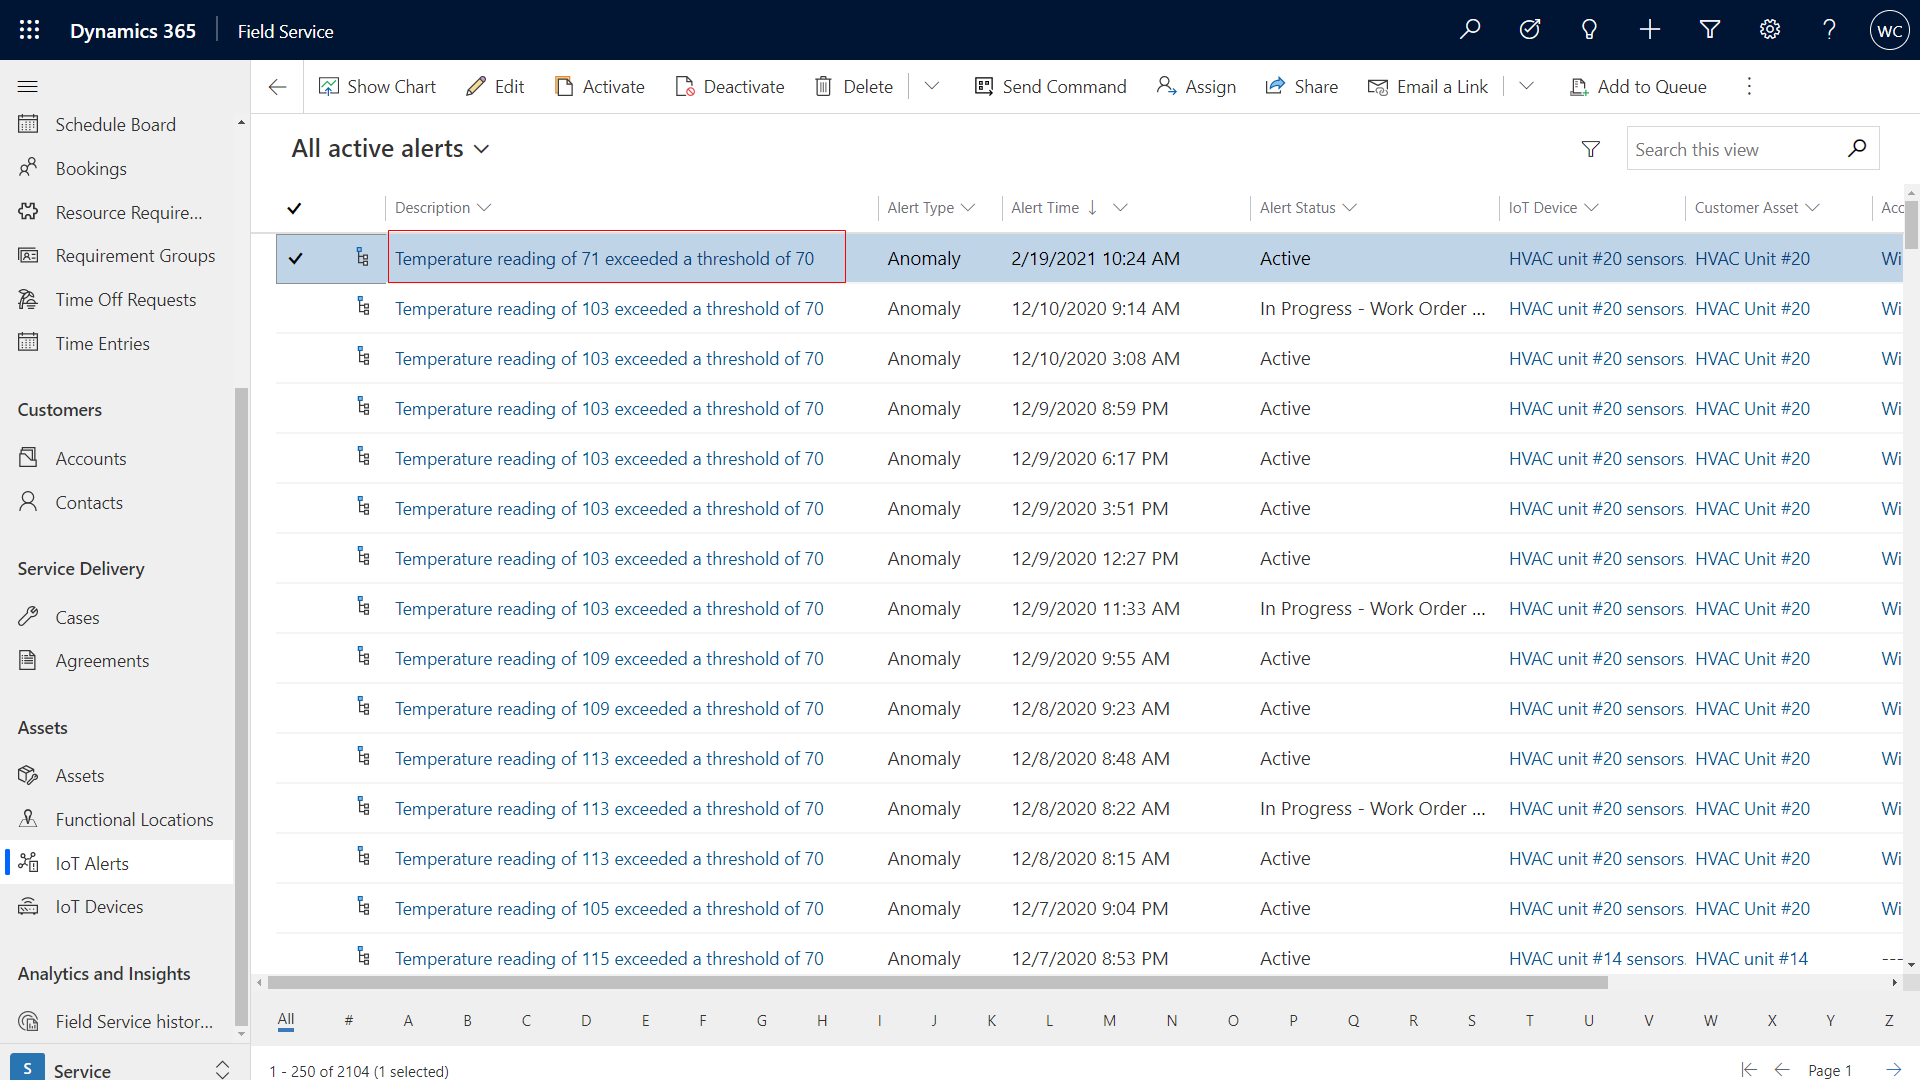This screenshot has height=1080, width=1920.
Task: Click page navigation next arrow button
Action: (x=1895, y=1069)
